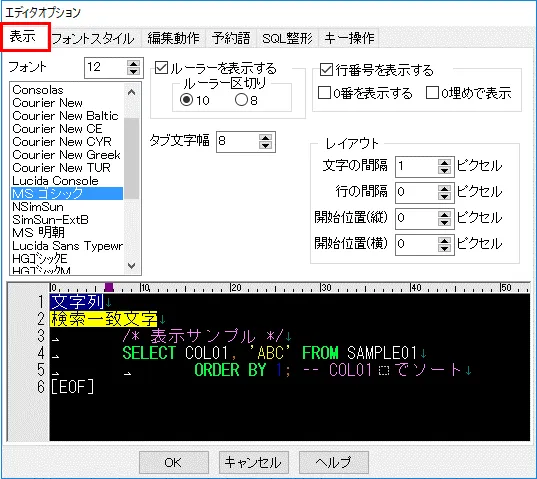Increase 文字の間隔 pixel value
This screenshot has height=479, width=537.
pos(444,163)
